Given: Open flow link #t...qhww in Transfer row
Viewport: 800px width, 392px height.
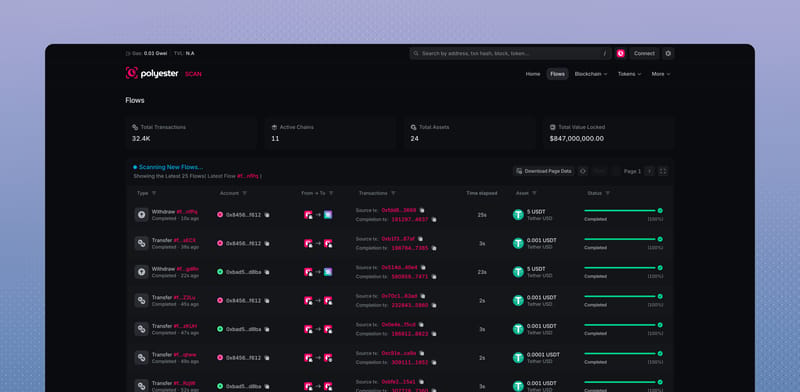Looking at the screenshot, I should [184, 355].
